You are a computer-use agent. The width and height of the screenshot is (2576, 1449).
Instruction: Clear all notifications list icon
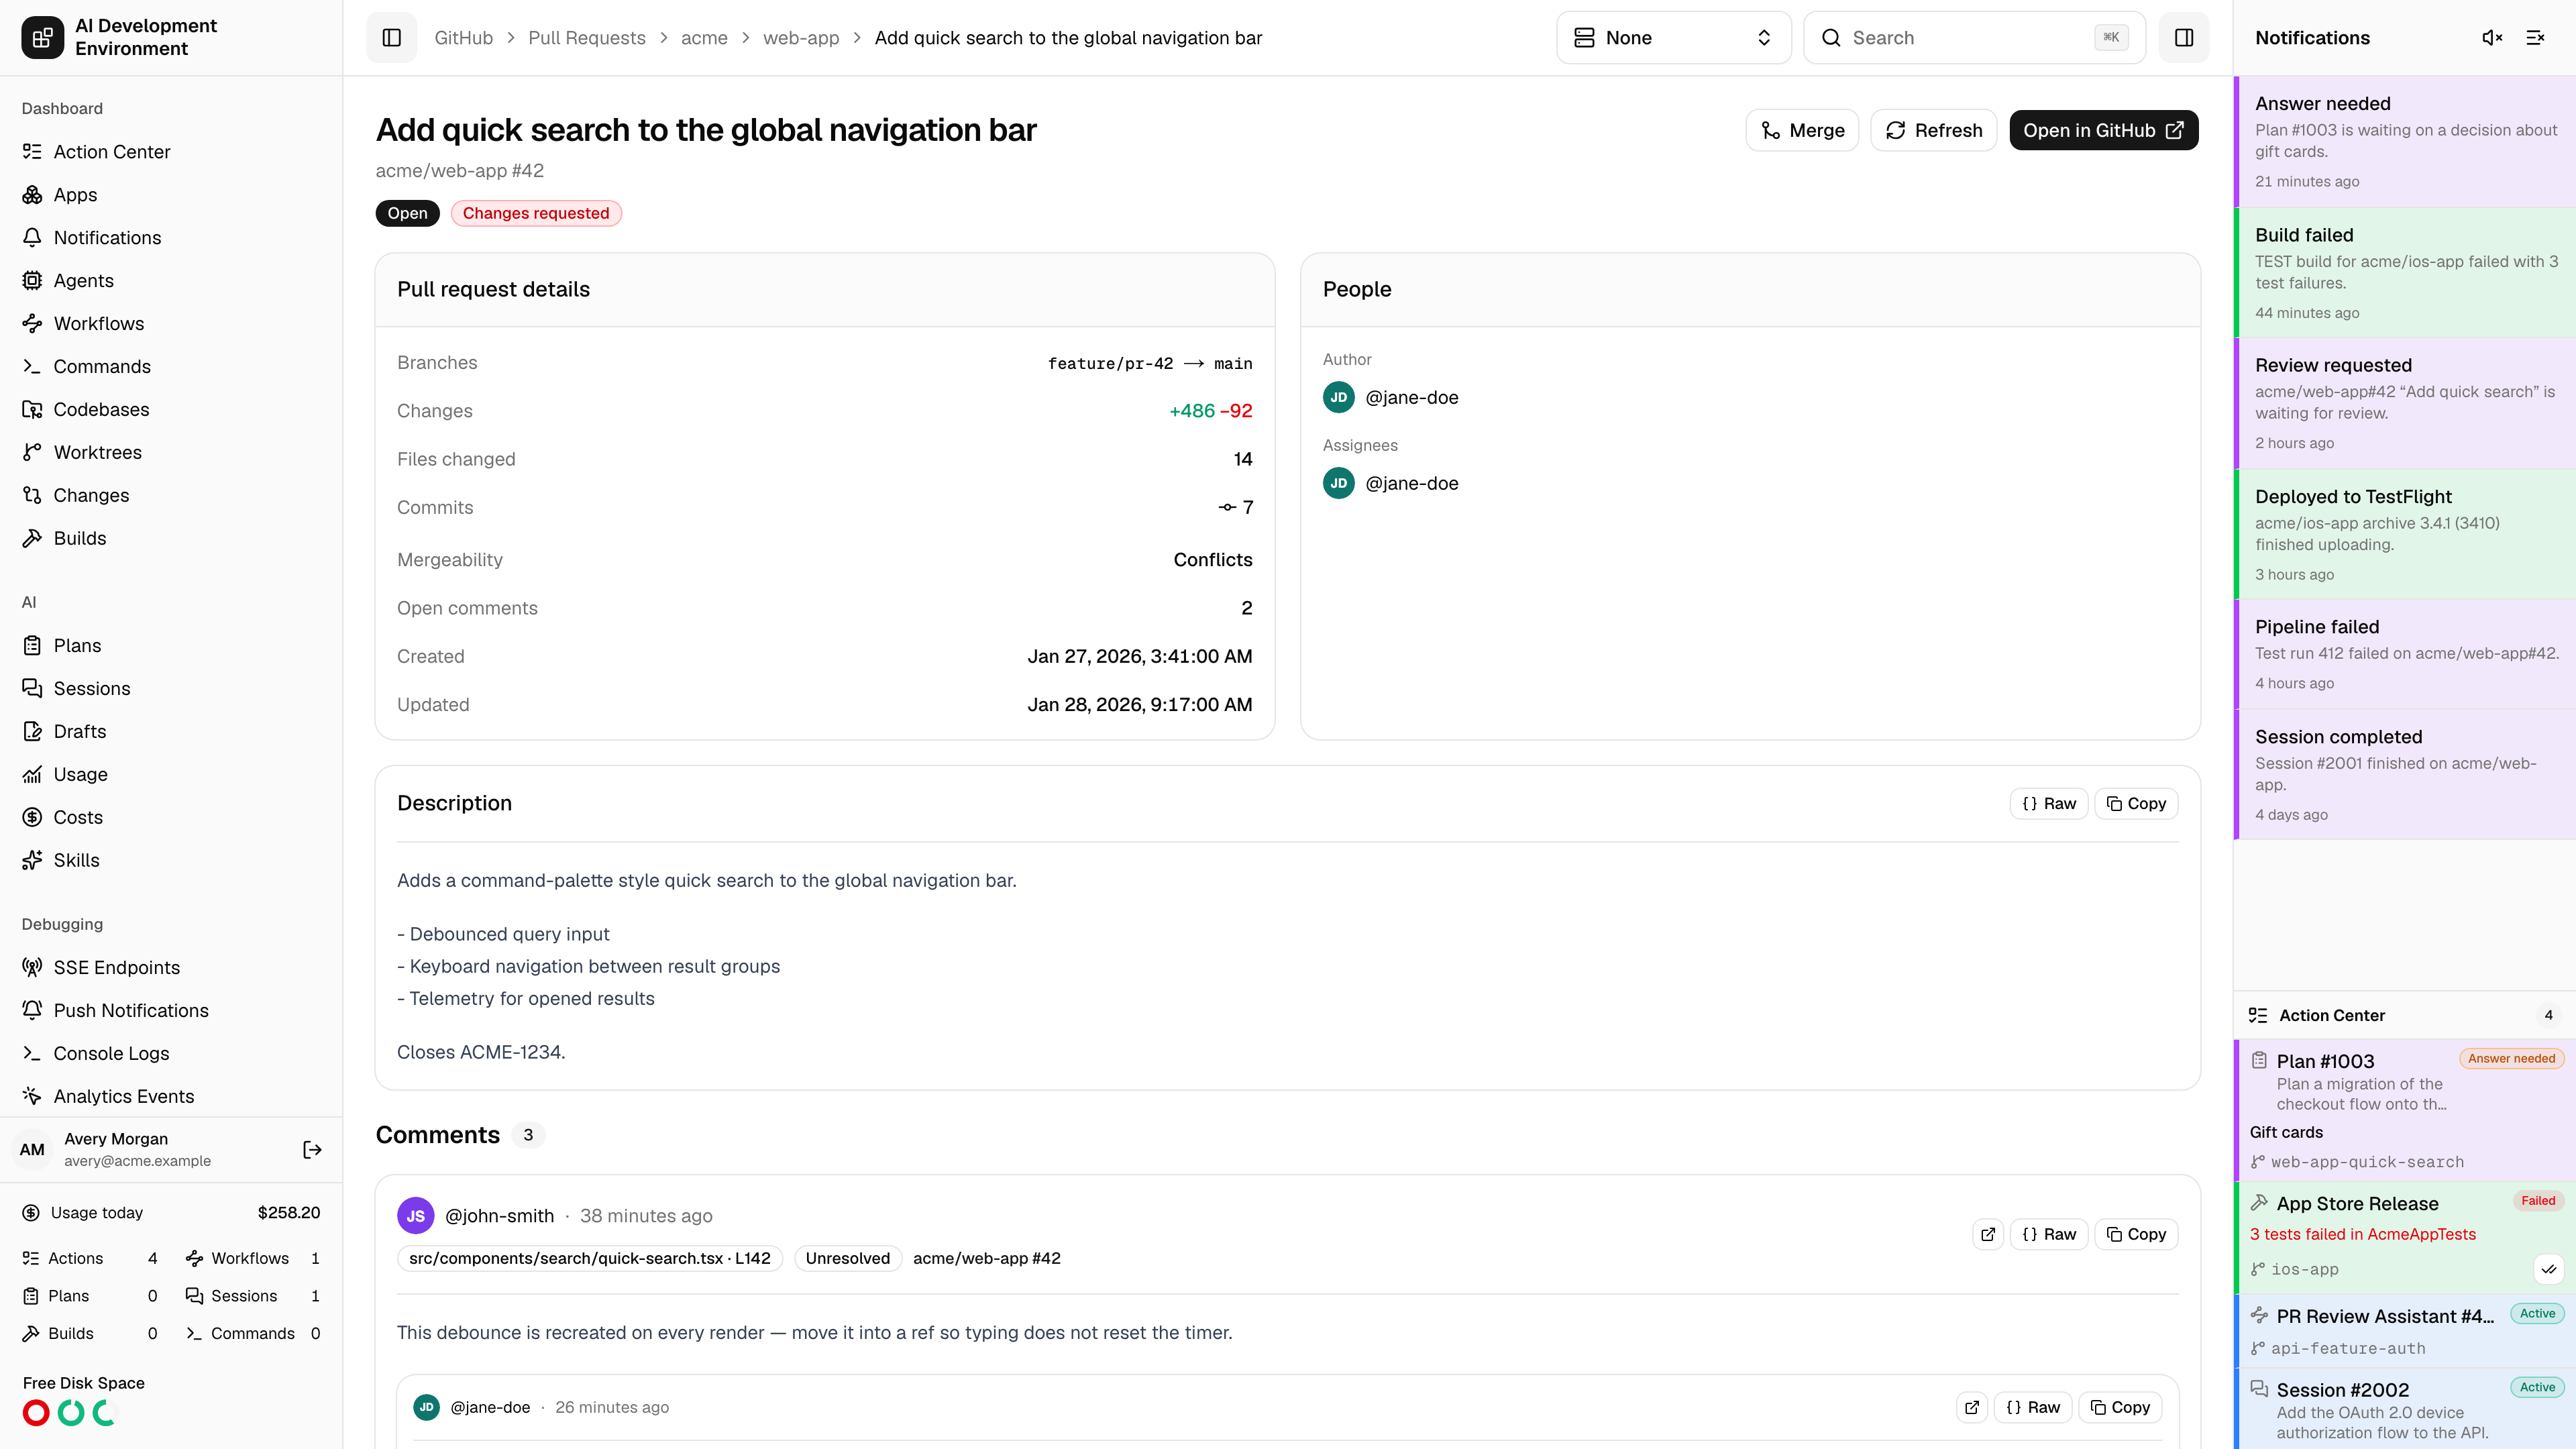pyautogui.click(x=2535, y=38)
